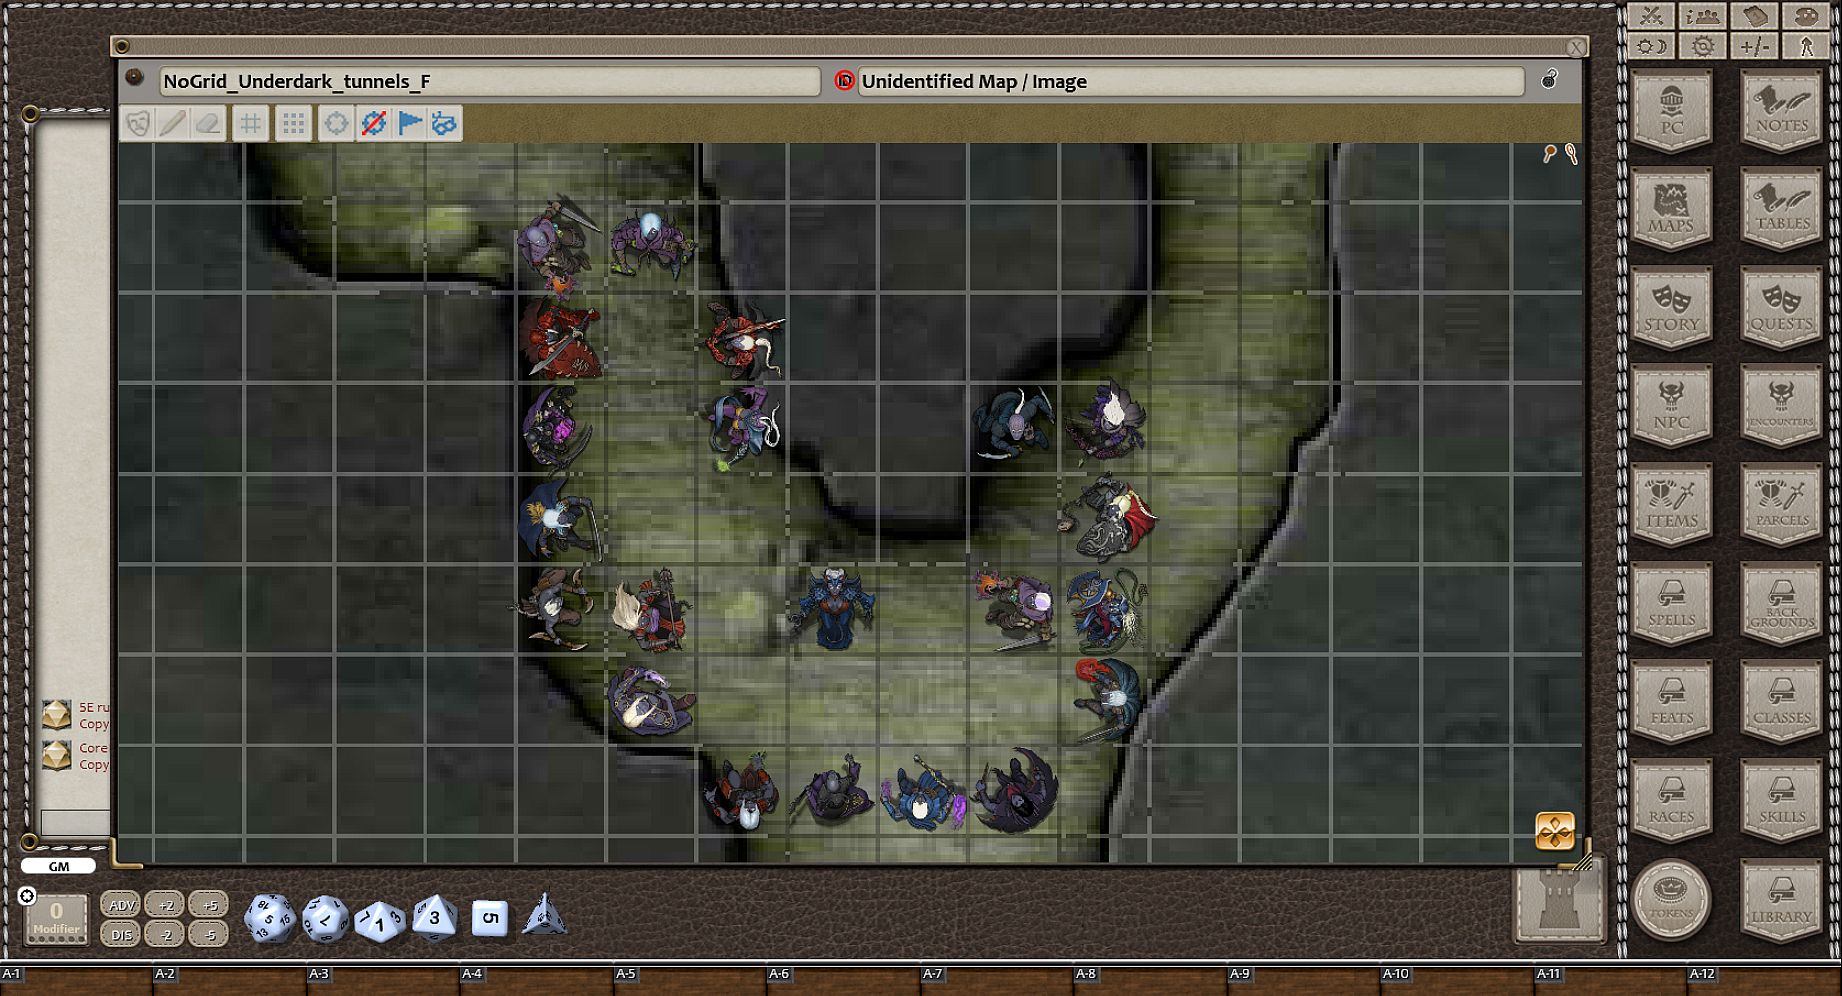Click the white map-pin icon
Screen dimensions: 1842x996
pyautogui.click(x=1571, y=154)
